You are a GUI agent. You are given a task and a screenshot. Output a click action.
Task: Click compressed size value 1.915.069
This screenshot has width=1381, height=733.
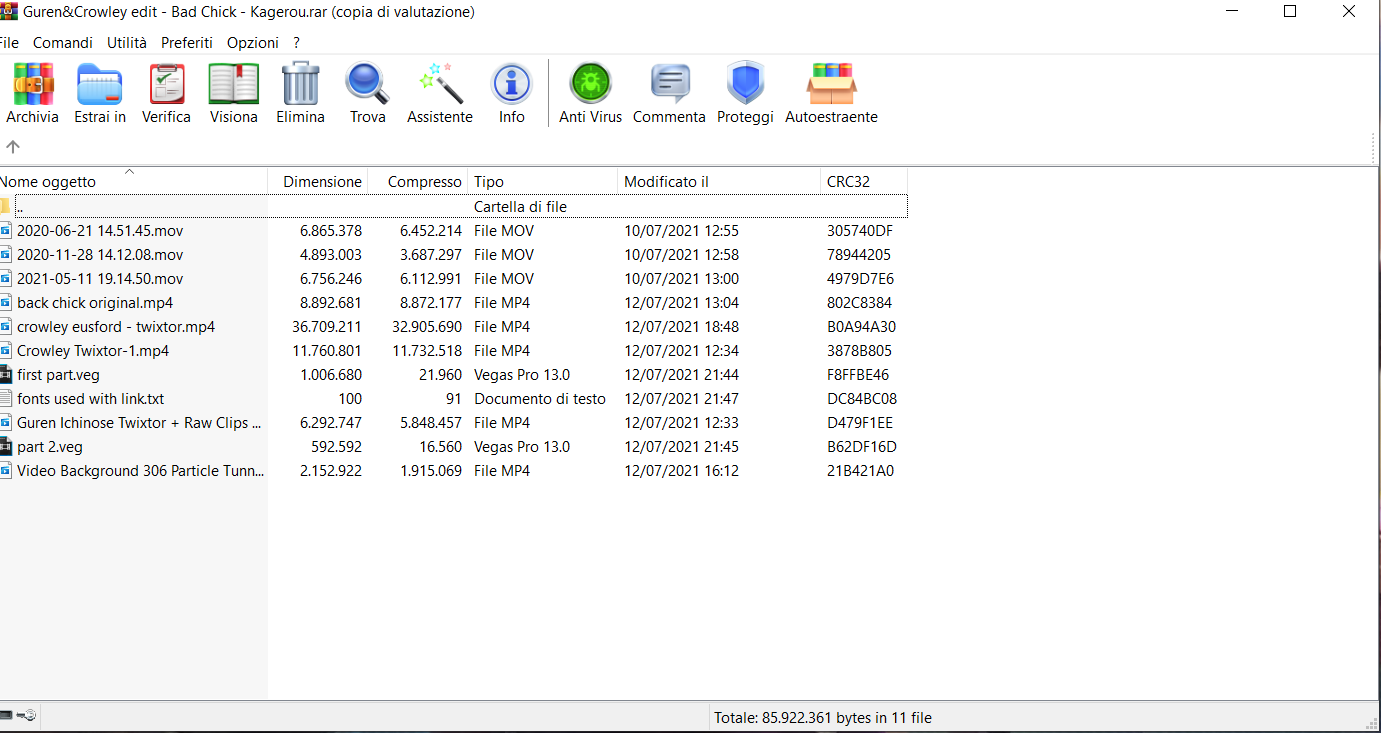(x=431, y=471)
